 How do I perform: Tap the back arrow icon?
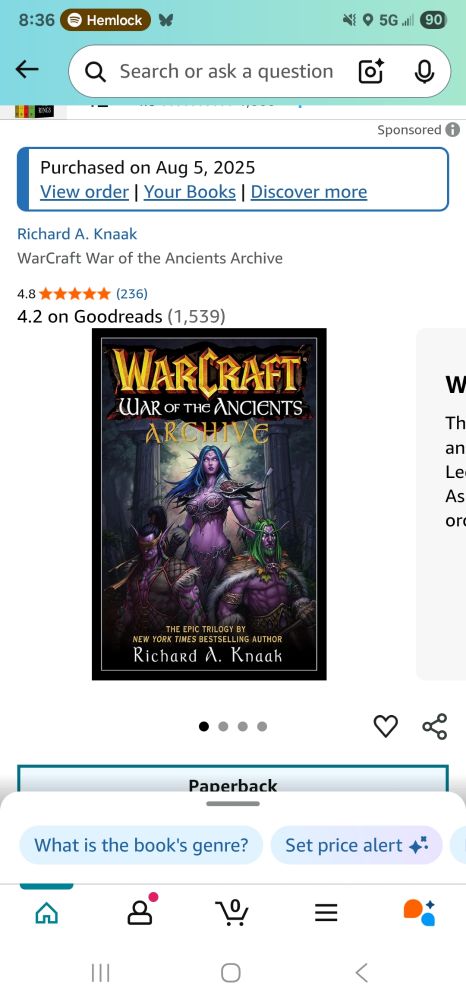coord(27,70)
